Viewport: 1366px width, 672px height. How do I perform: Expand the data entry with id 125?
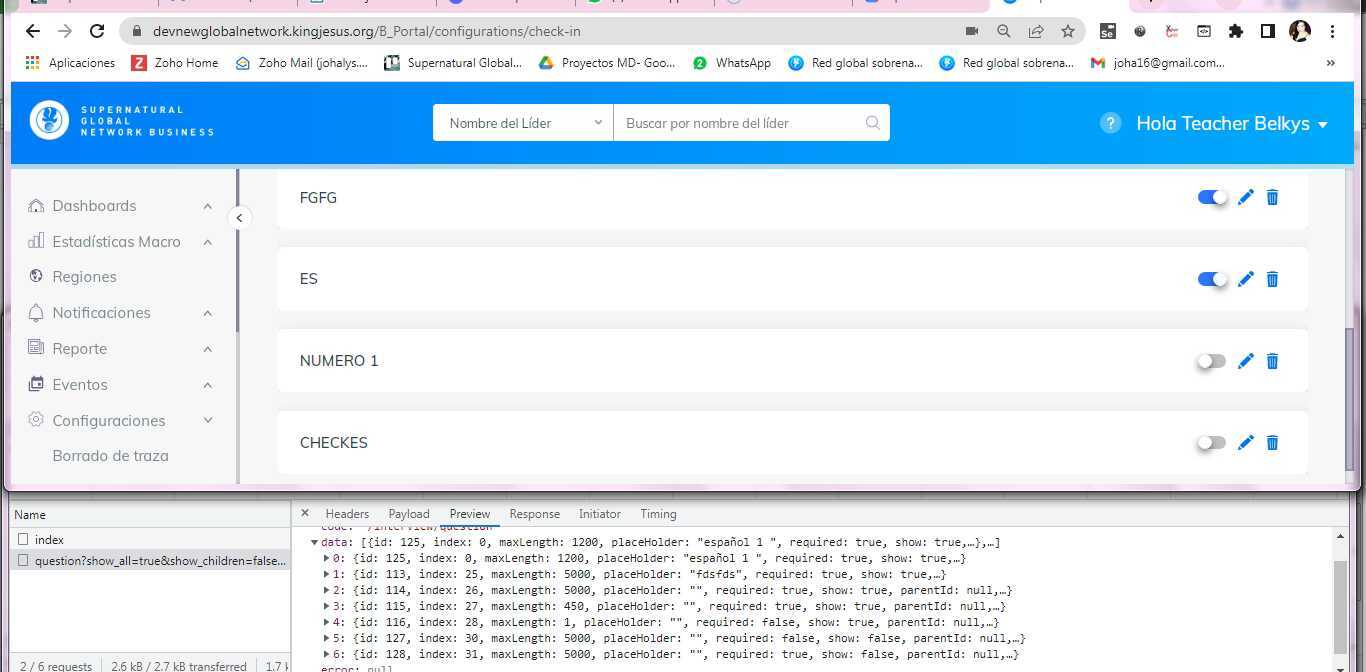click(328, 558)
